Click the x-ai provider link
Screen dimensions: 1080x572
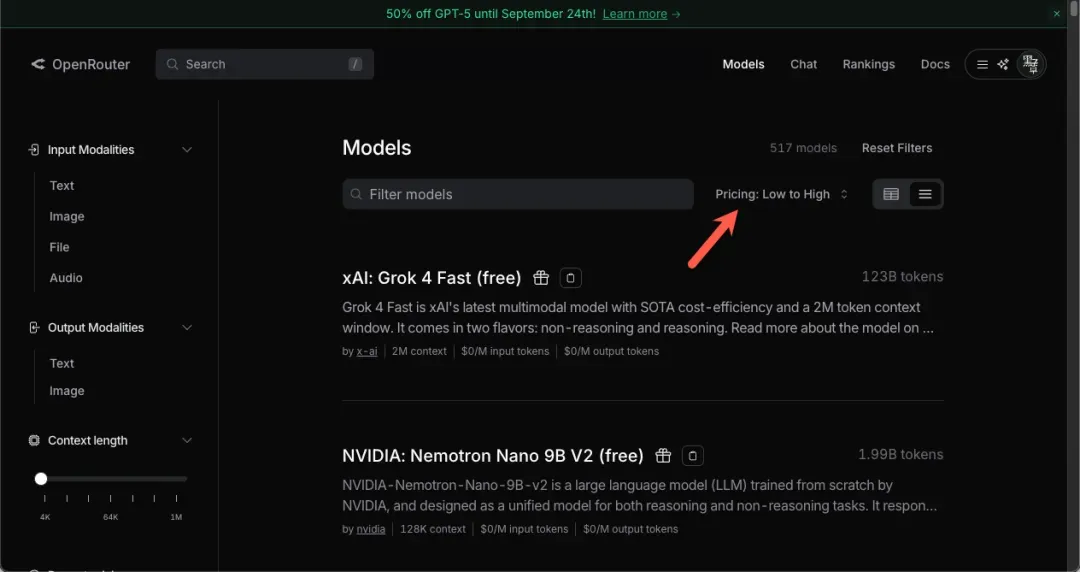point(367,351)
